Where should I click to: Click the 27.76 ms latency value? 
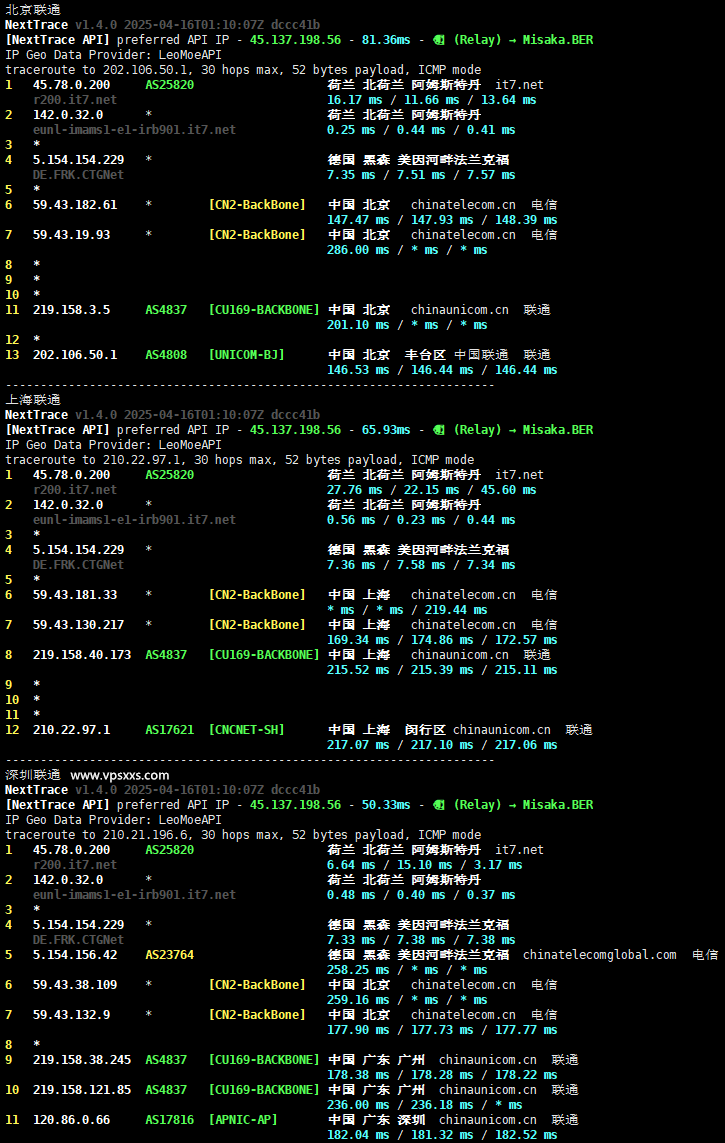pyautogui.click(x=355, y=490)
